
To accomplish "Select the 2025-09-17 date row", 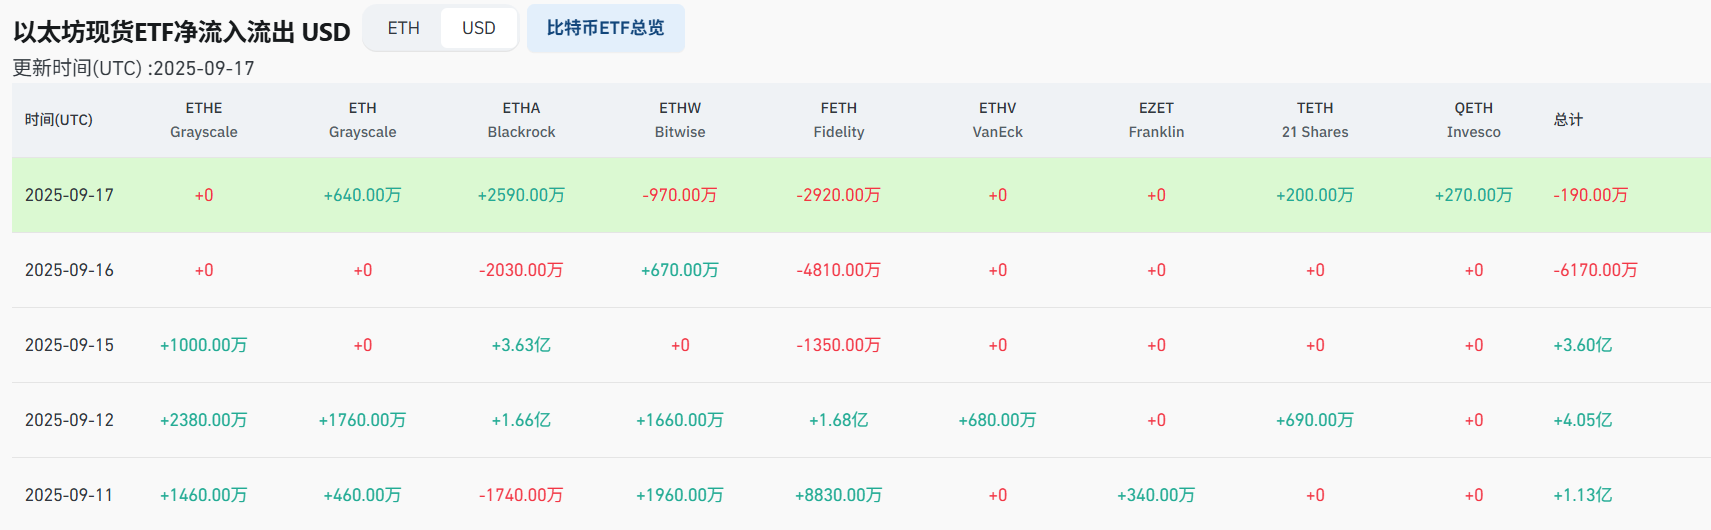I will (69, 195).
